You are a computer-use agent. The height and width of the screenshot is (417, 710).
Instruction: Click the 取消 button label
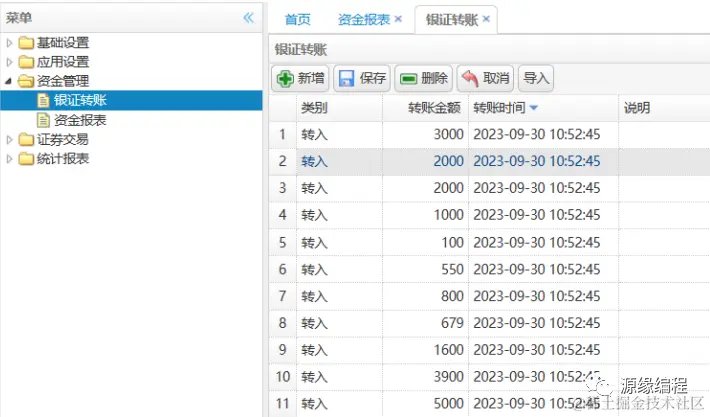tap(496, 78)
